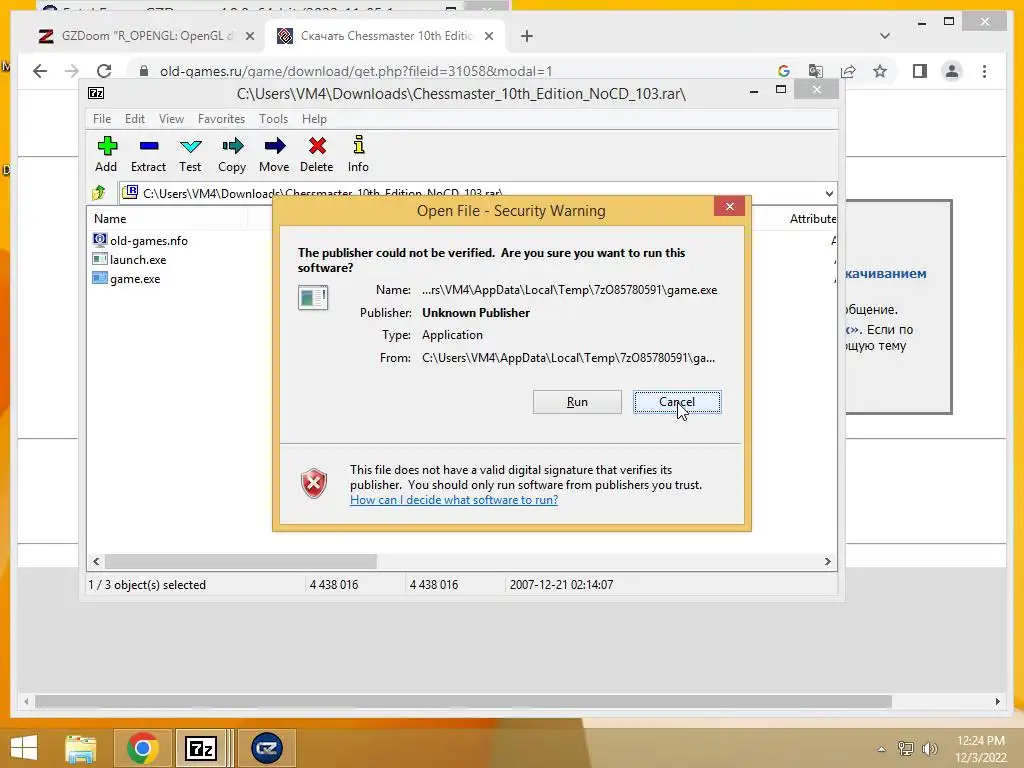Click the Test archive icon

pyautogui.click(x=190, y=154)
